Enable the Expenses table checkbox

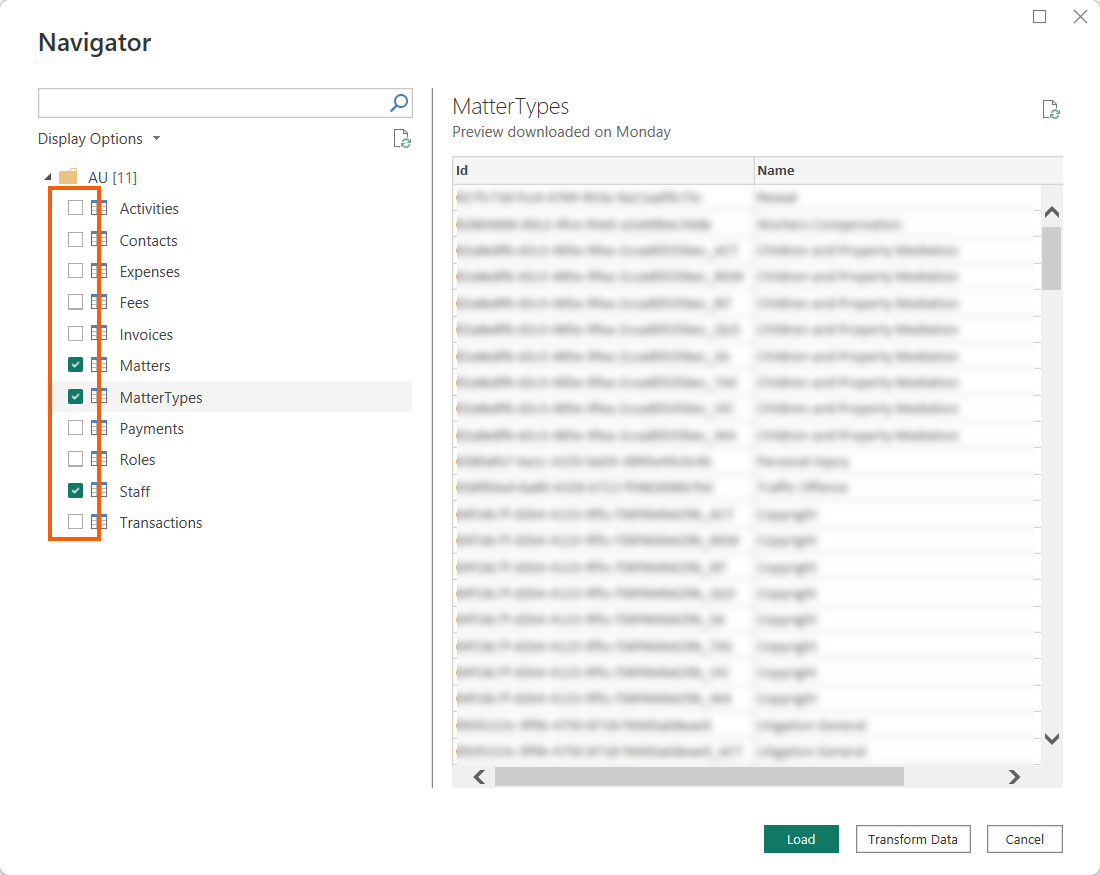tap(75, 271)
